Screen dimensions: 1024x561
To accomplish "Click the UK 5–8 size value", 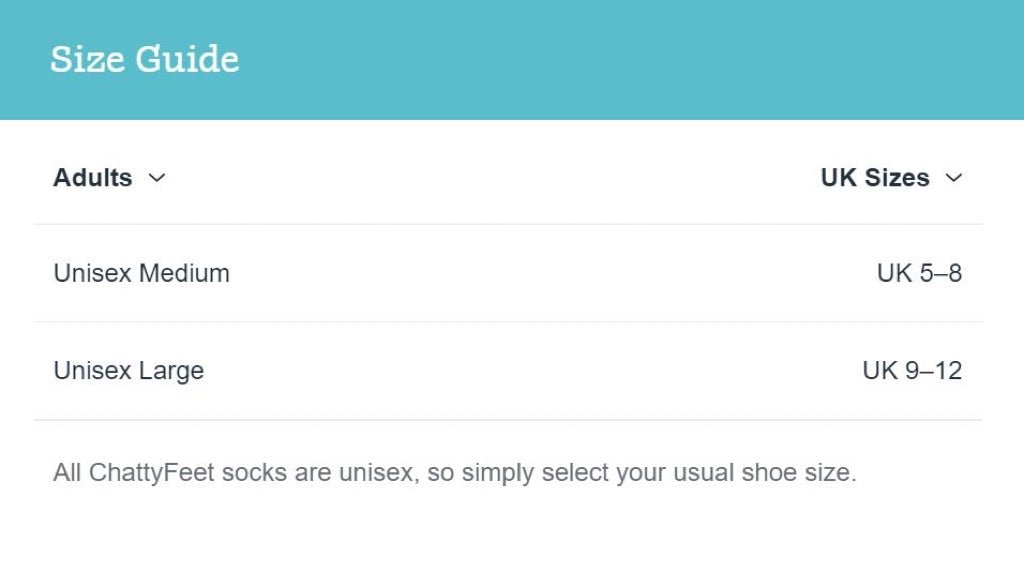I will pos(920,273).
